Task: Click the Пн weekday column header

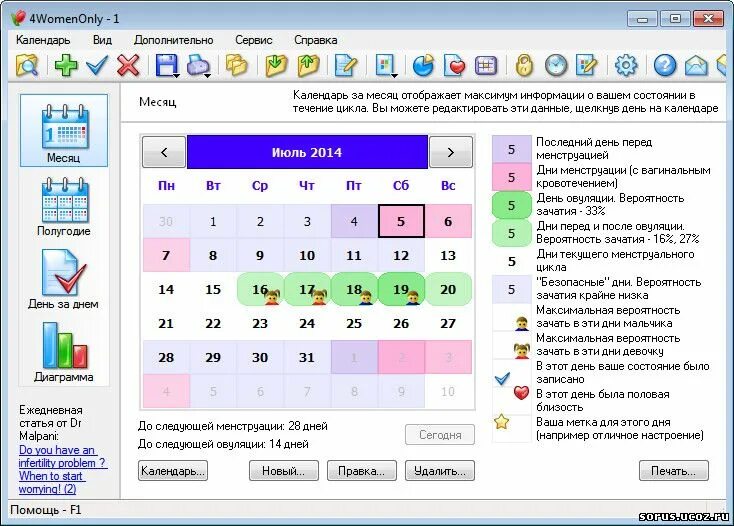Action: 166,186
